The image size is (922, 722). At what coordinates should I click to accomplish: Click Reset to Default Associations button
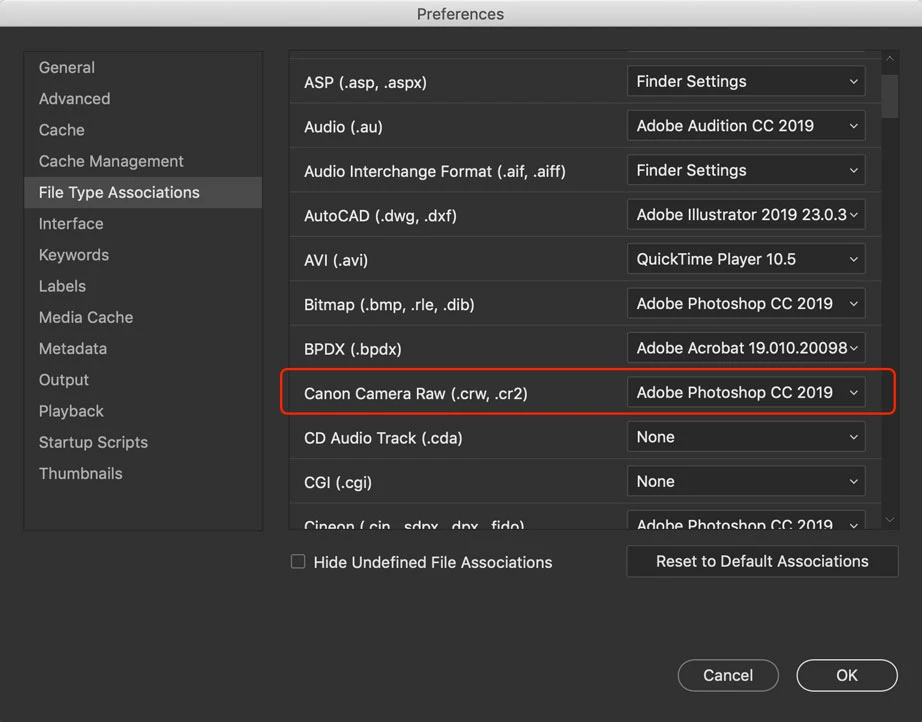[762, 561]
